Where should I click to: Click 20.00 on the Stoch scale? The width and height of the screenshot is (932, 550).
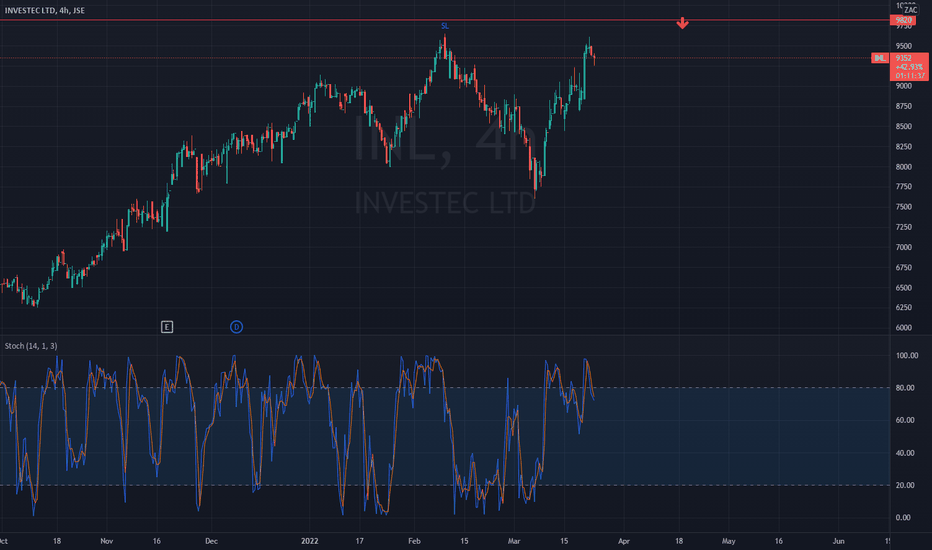(905, 485)
